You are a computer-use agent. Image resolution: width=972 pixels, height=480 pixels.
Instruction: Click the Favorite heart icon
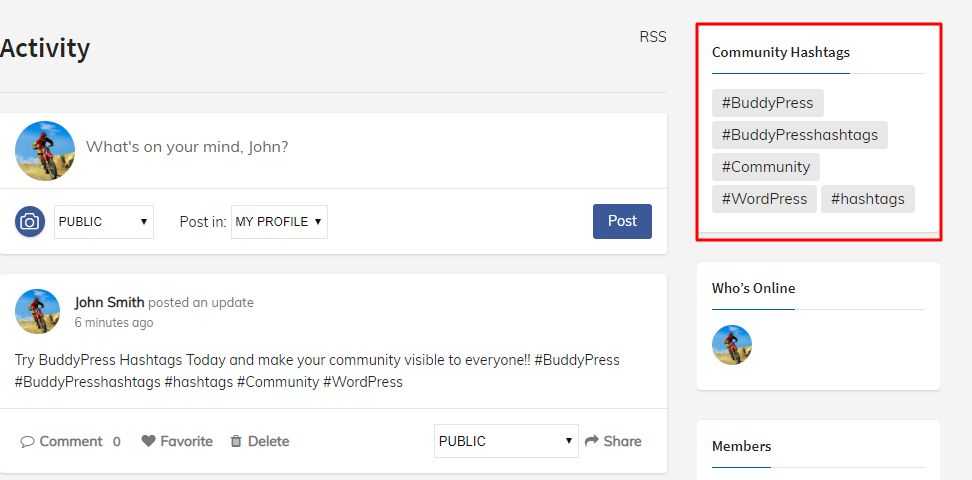pos(148,441)
